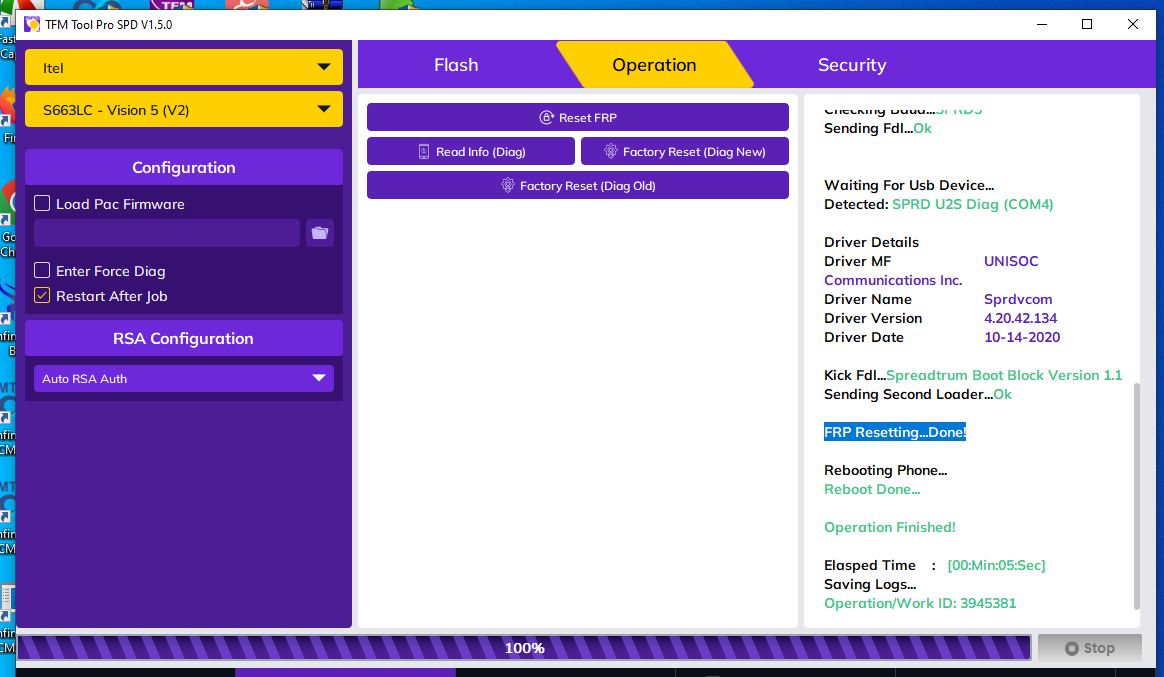Uncheck the Restart After Job option
The image size is (1164, 677).
(42, 296)
